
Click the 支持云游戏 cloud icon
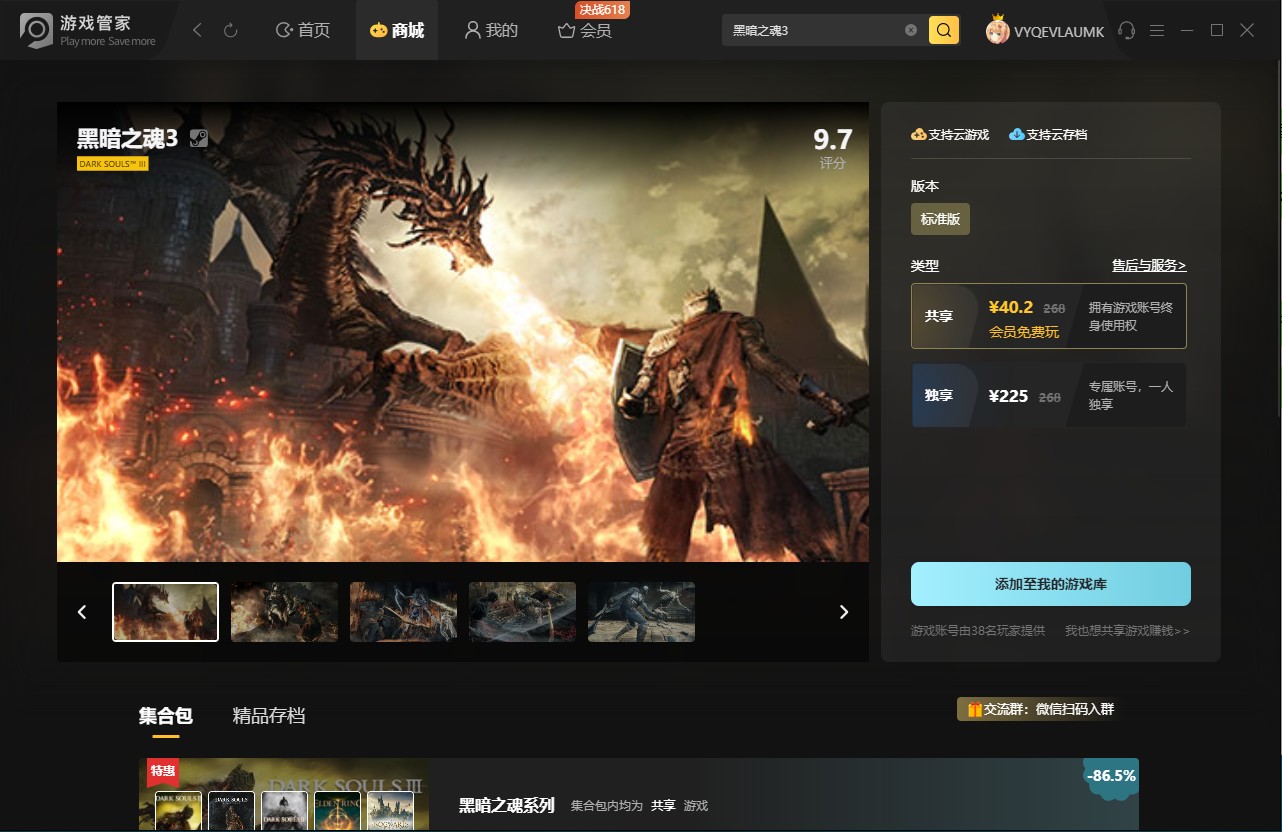[918, 134]
